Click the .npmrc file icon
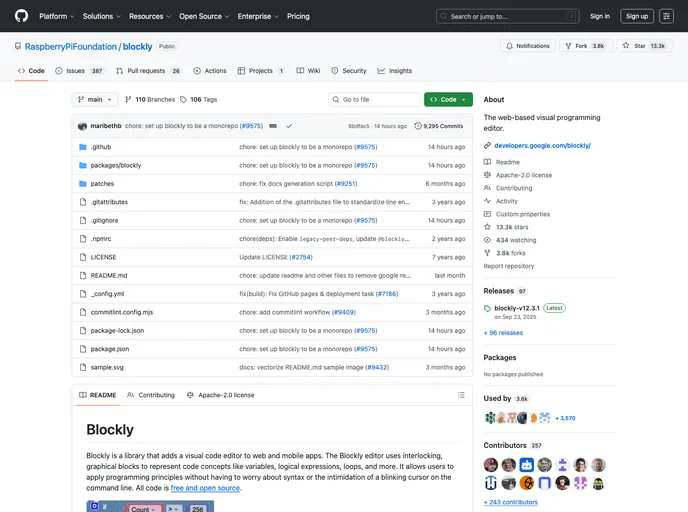Image resolution: width=688 pixels, height=512 pixels. [82, 239]
